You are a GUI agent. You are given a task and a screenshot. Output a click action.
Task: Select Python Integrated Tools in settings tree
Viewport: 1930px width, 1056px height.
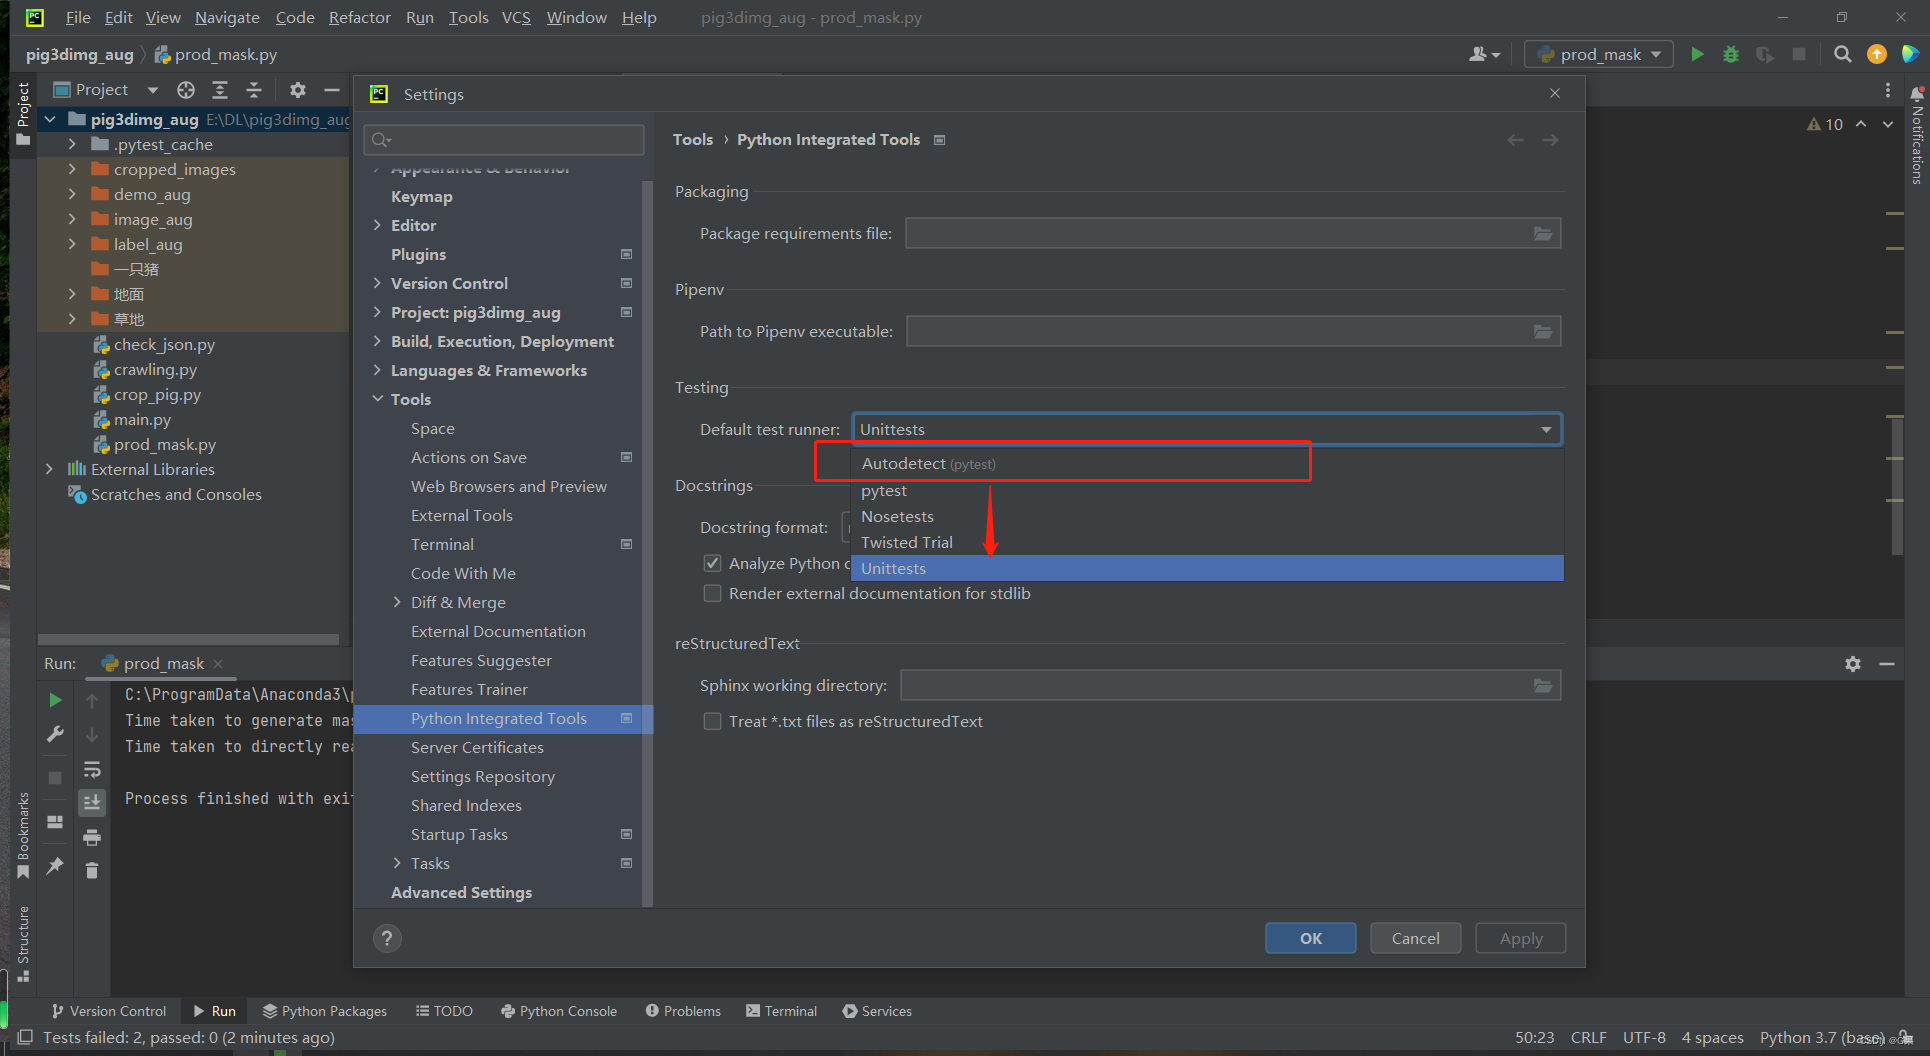pos(503,718)
